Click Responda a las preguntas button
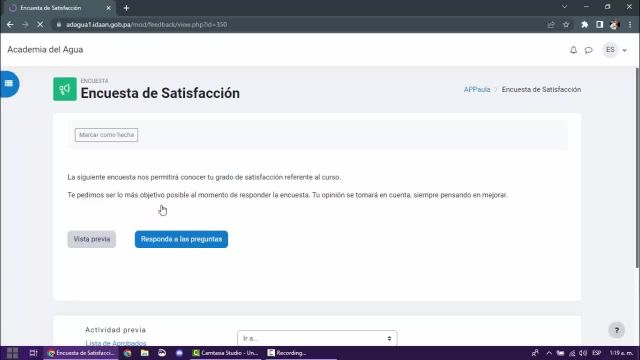 coord(181,239)
